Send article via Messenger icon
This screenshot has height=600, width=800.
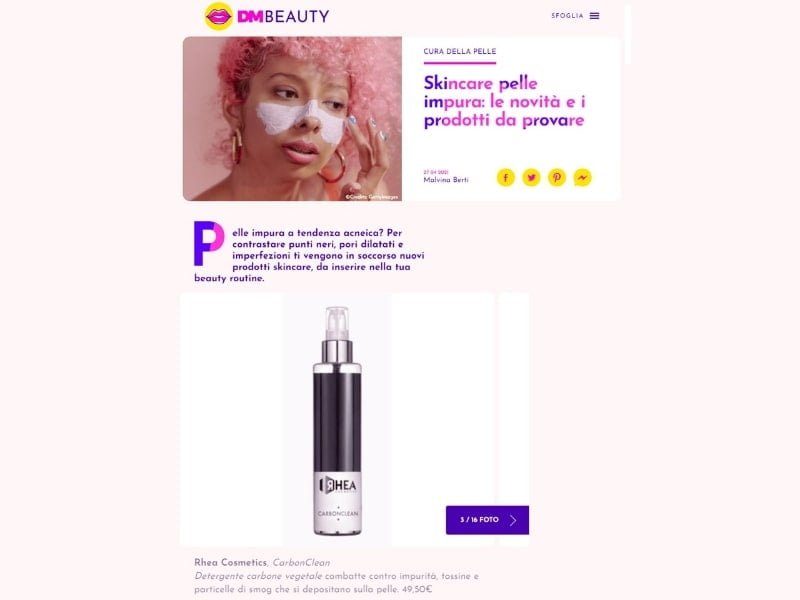point(583,178)
